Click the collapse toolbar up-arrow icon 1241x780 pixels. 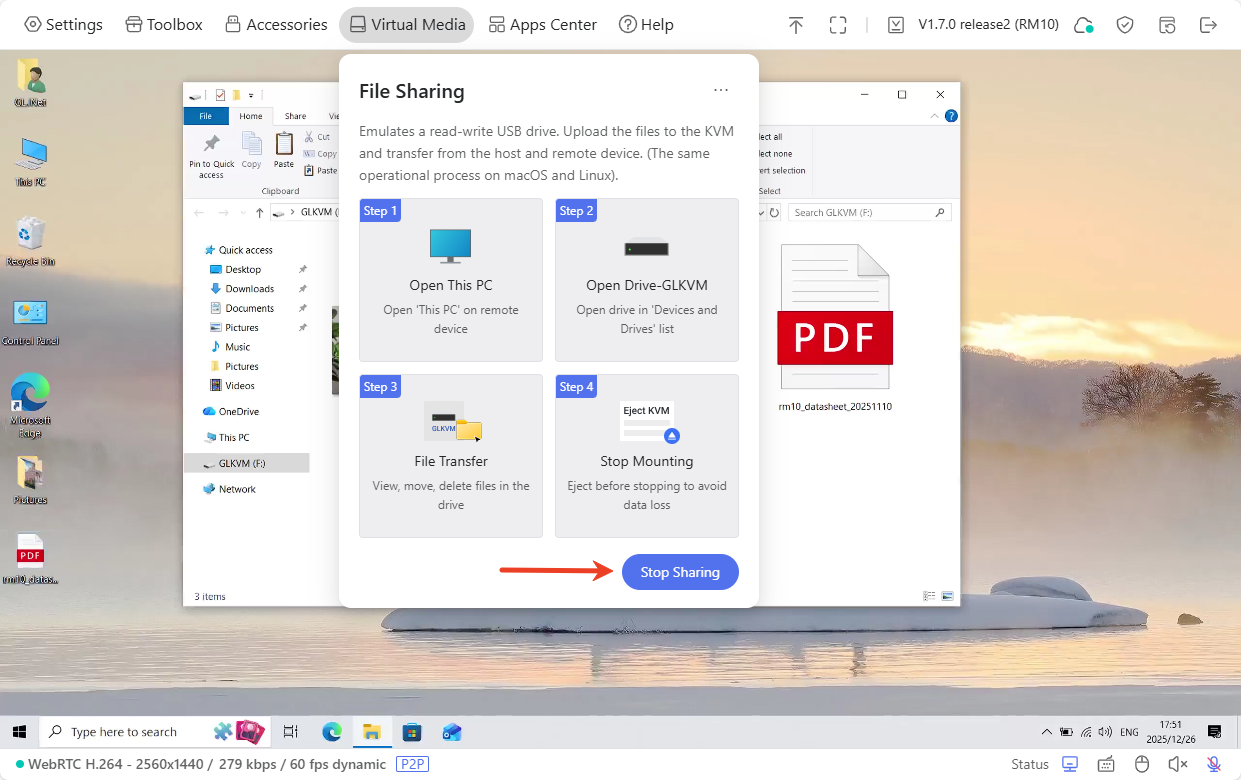click(796, 25)
